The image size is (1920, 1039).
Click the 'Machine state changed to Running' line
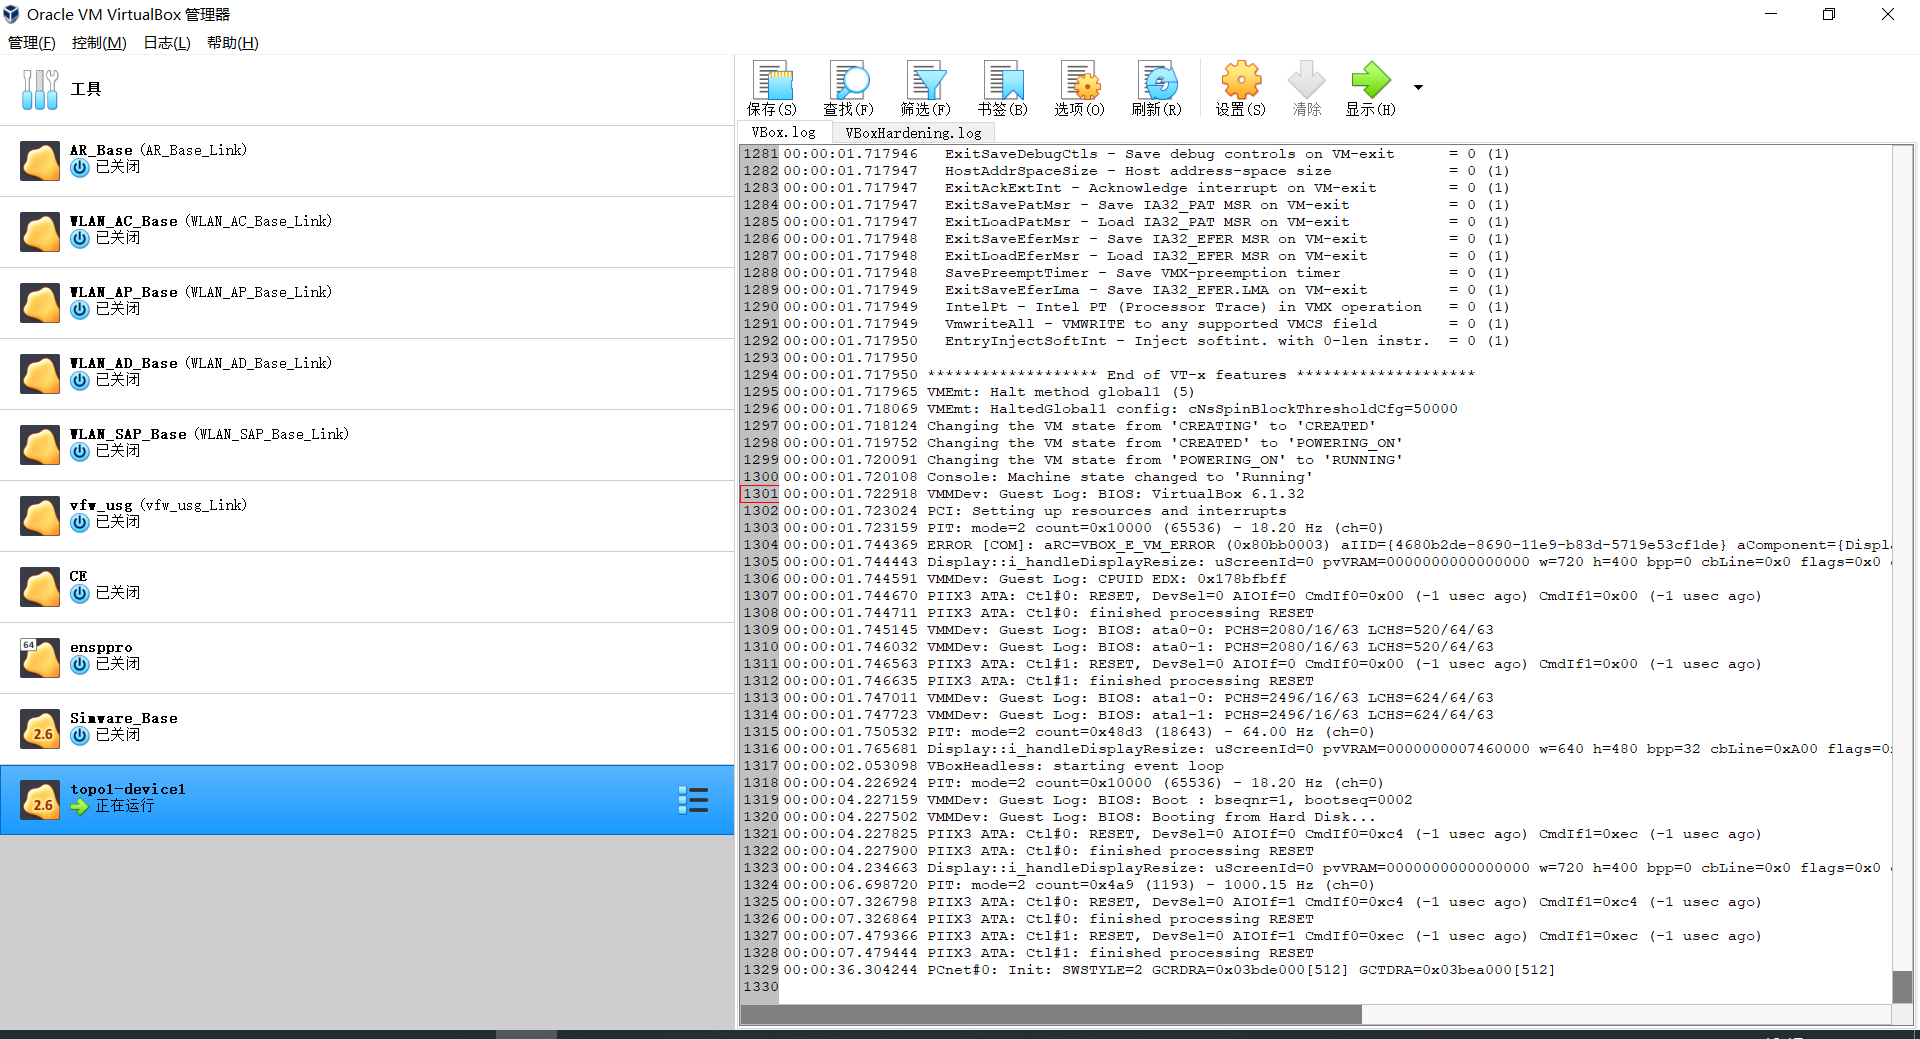coord(1048,477)
